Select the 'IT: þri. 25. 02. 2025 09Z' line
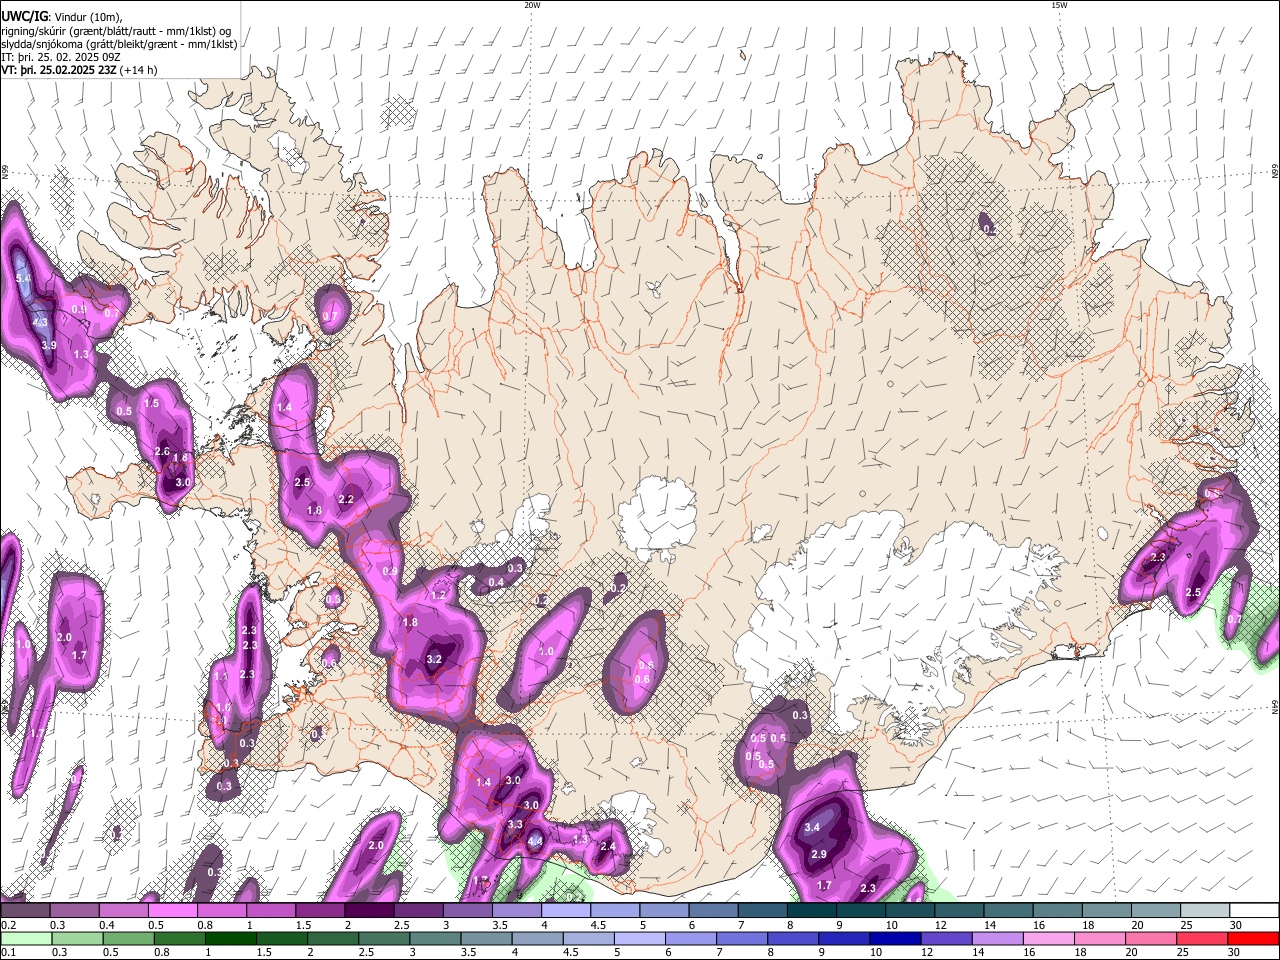 click(62, 57)
